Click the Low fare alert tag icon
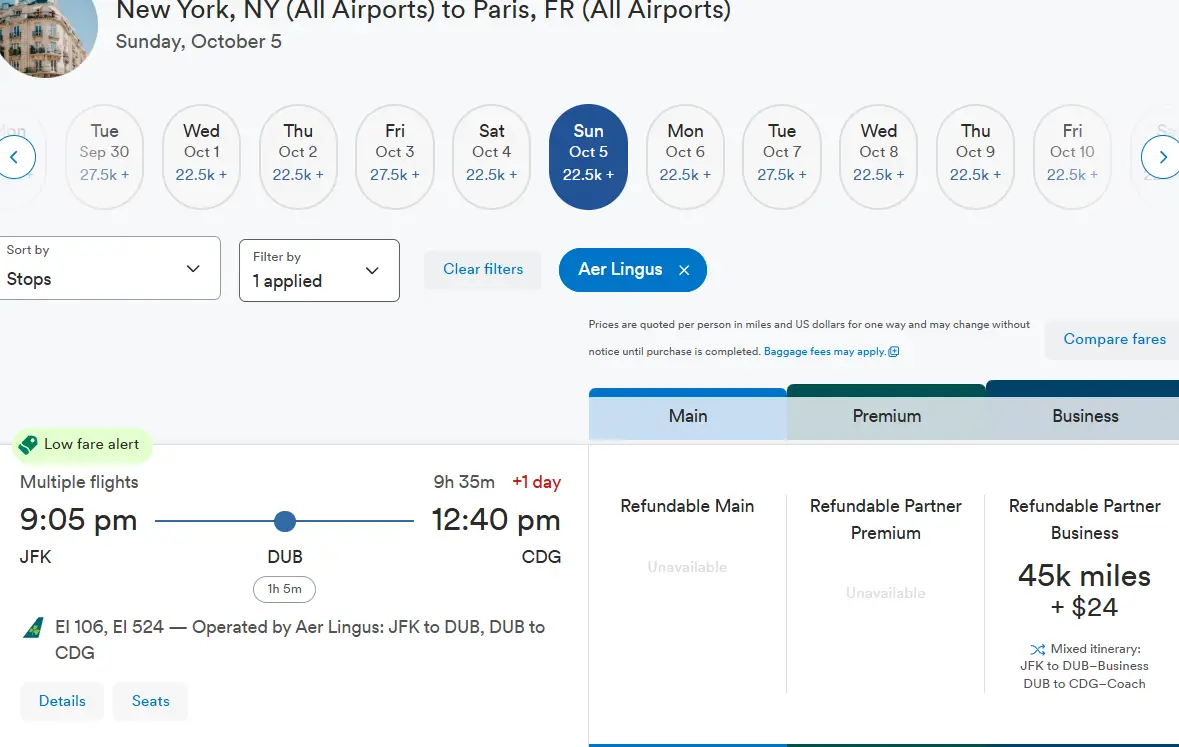 pyautogui.click(x=28, y=445)
